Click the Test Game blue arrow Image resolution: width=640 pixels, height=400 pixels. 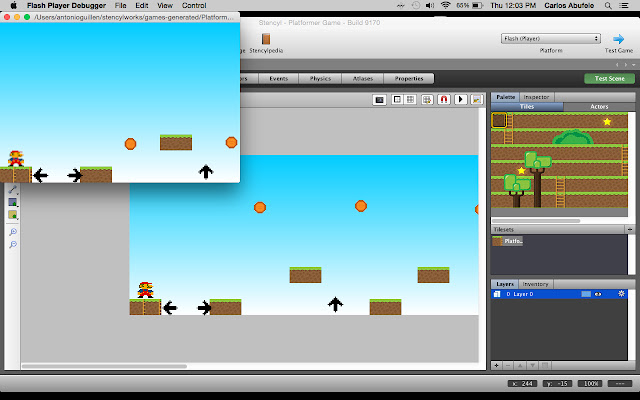point(618,39)
